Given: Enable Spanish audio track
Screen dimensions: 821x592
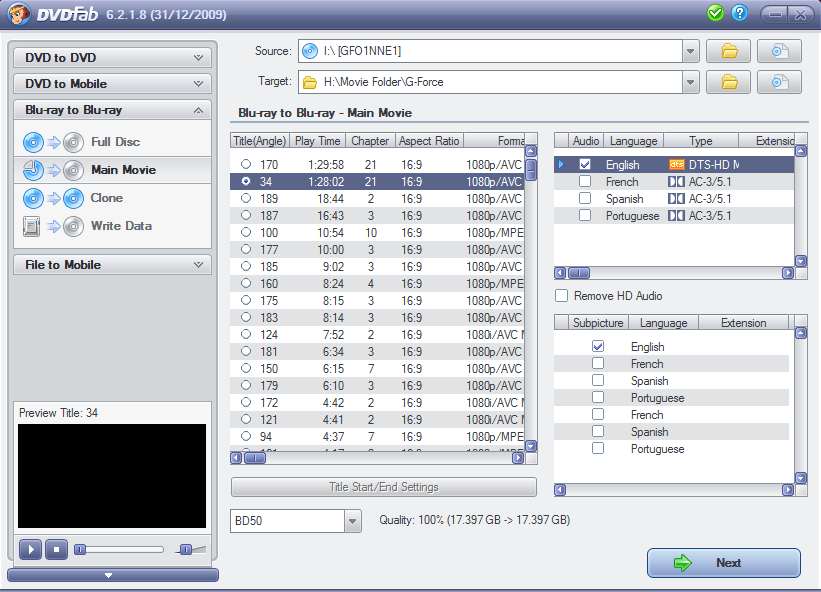Looking at the screenshot, I should tap(585, 198).
